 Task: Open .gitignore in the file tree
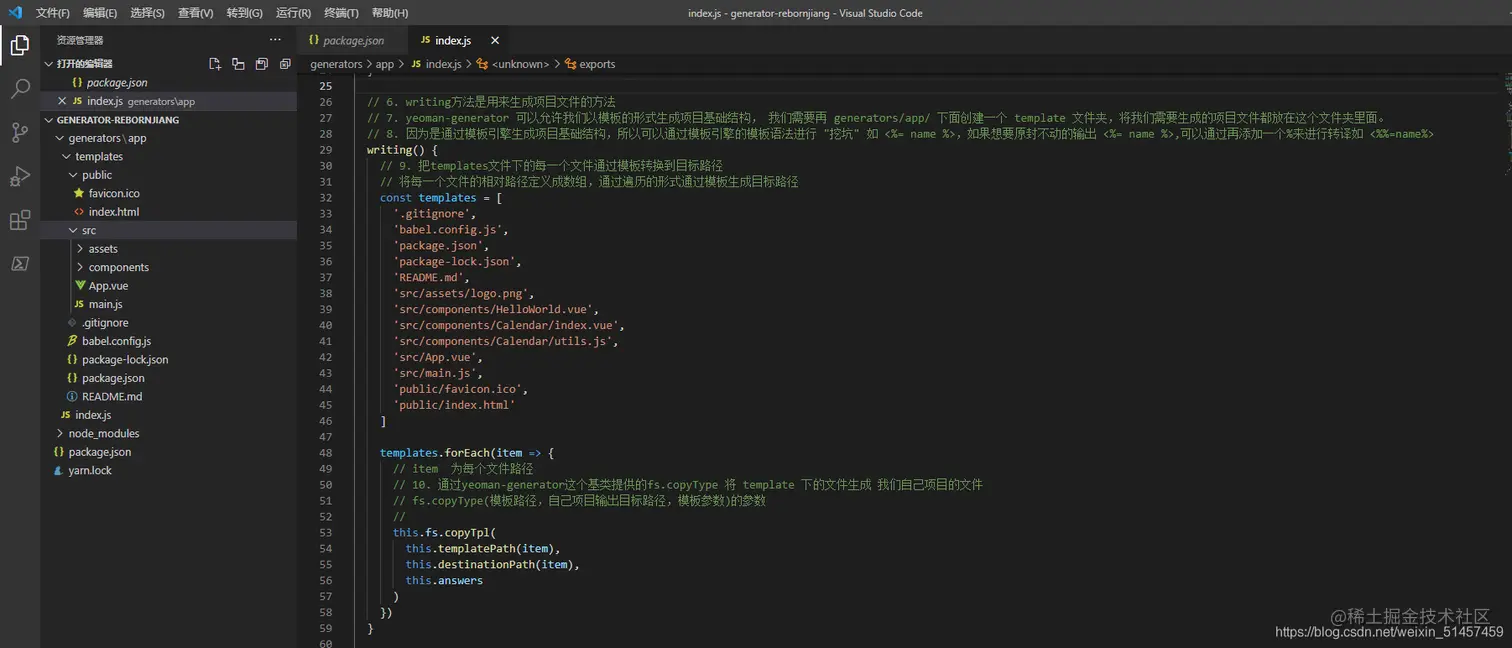point(105,323)
